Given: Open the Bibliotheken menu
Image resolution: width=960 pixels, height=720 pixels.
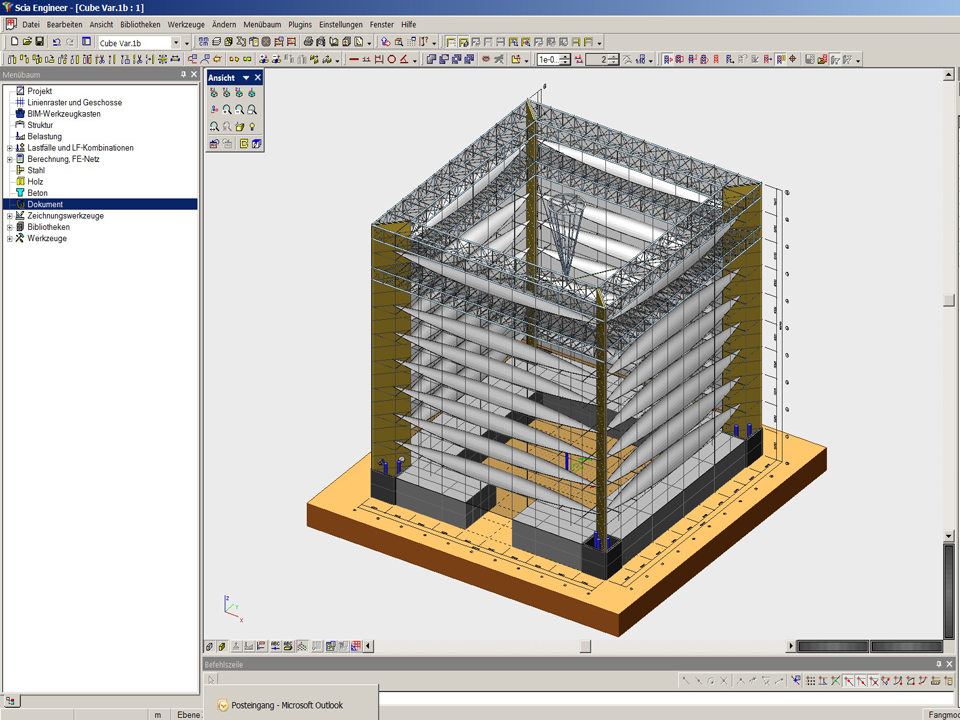Looking at the screenshot, I should [x=139, y=24].
